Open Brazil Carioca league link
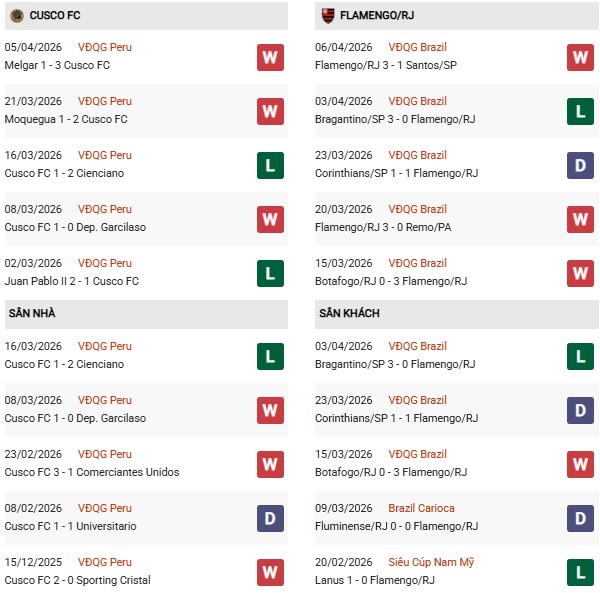The image size is (600, 593). pos(422,508)
